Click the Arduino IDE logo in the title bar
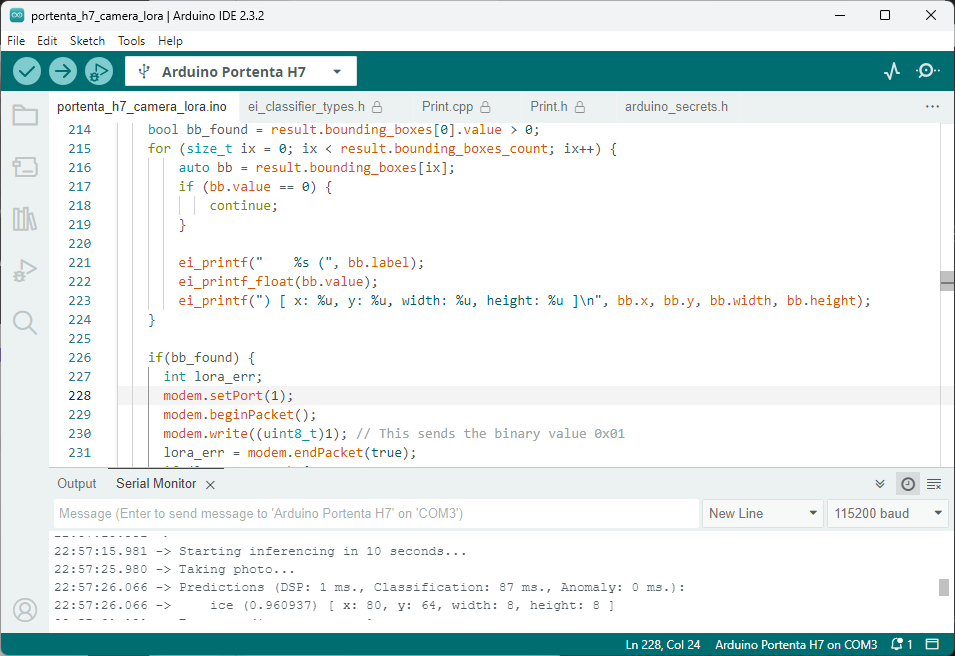The height and width of the screenshot is (656, 955). point(17,15)
